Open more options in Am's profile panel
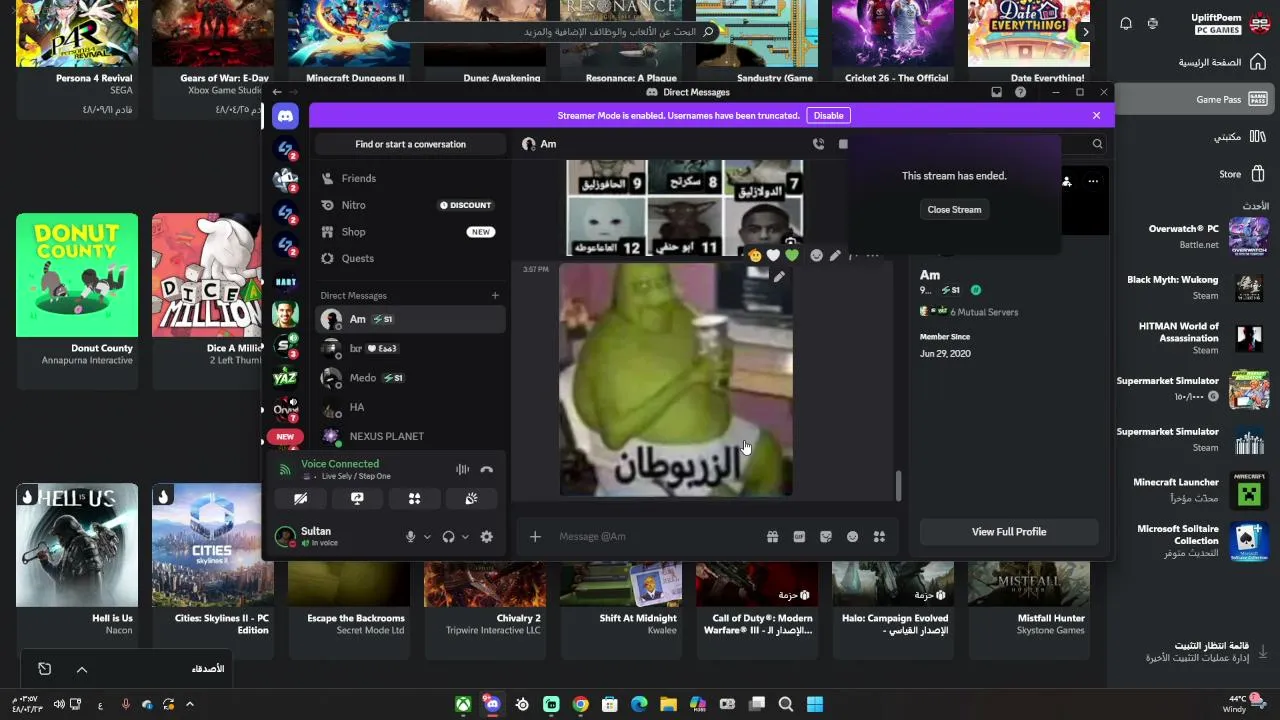This screenshot has height=720, width=1280. (x=1093, y=181)
